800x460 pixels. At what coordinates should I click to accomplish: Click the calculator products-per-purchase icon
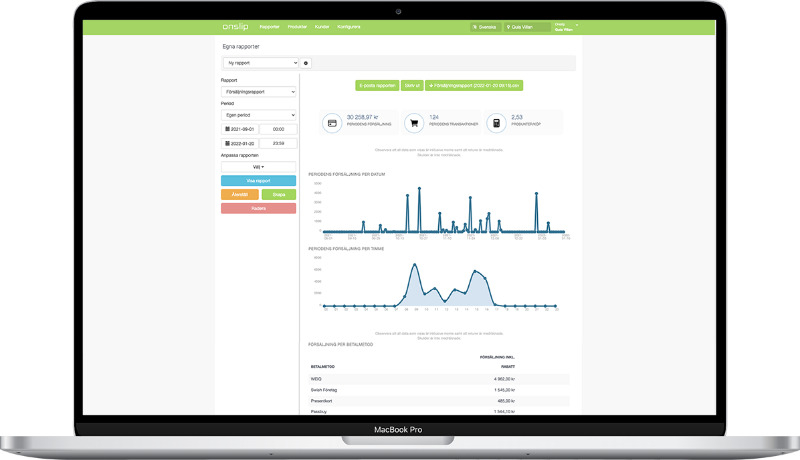pos(496,123)
